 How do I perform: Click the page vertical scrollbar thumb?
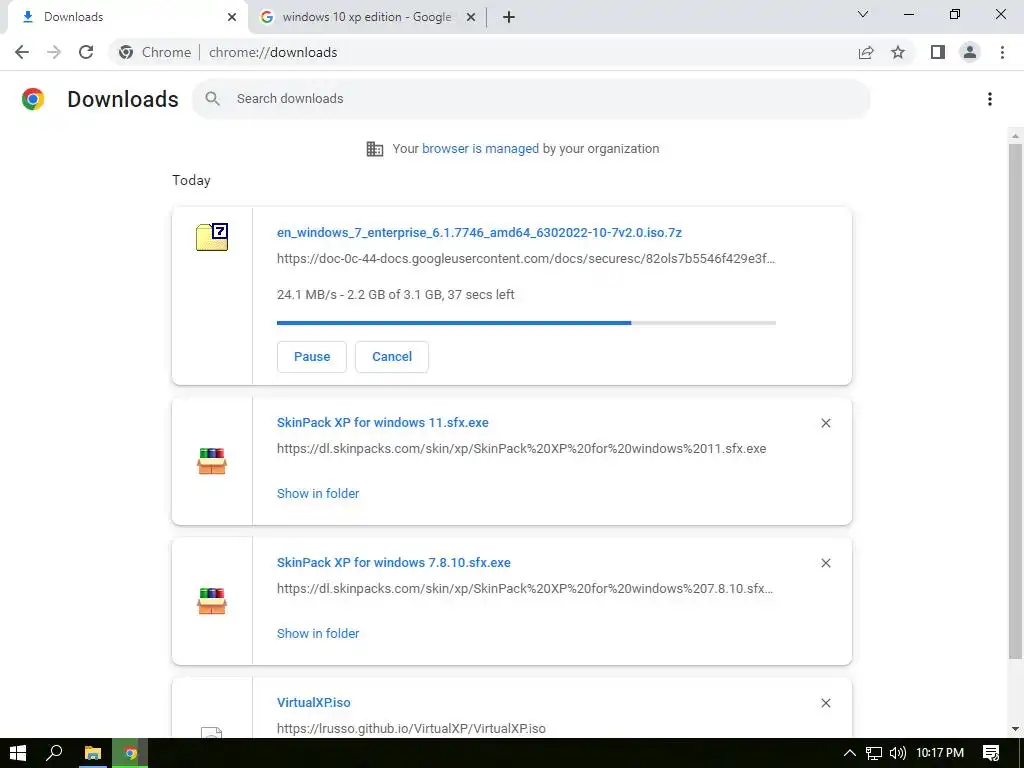coord(1015,402)
